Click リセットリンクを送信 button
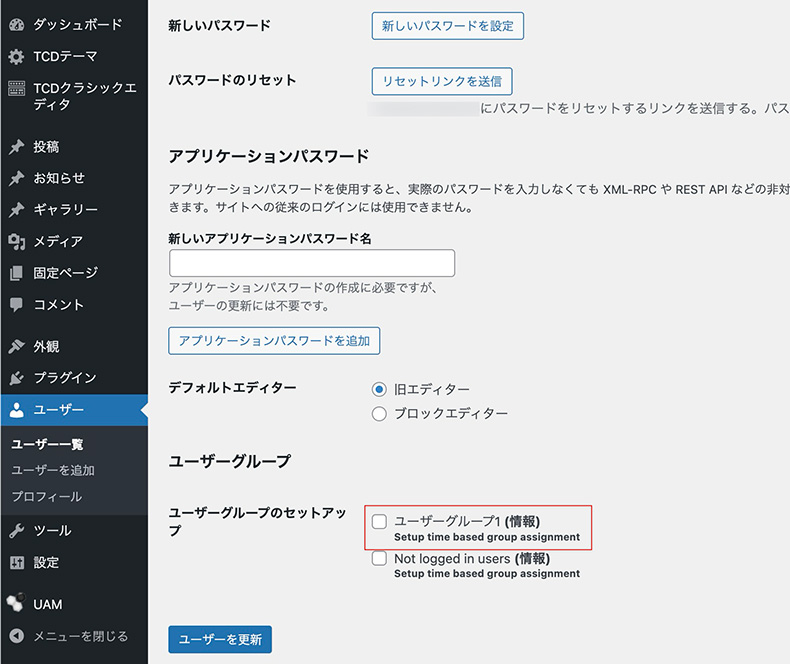This screenshot has width=790, height=664. coord(442,81)
